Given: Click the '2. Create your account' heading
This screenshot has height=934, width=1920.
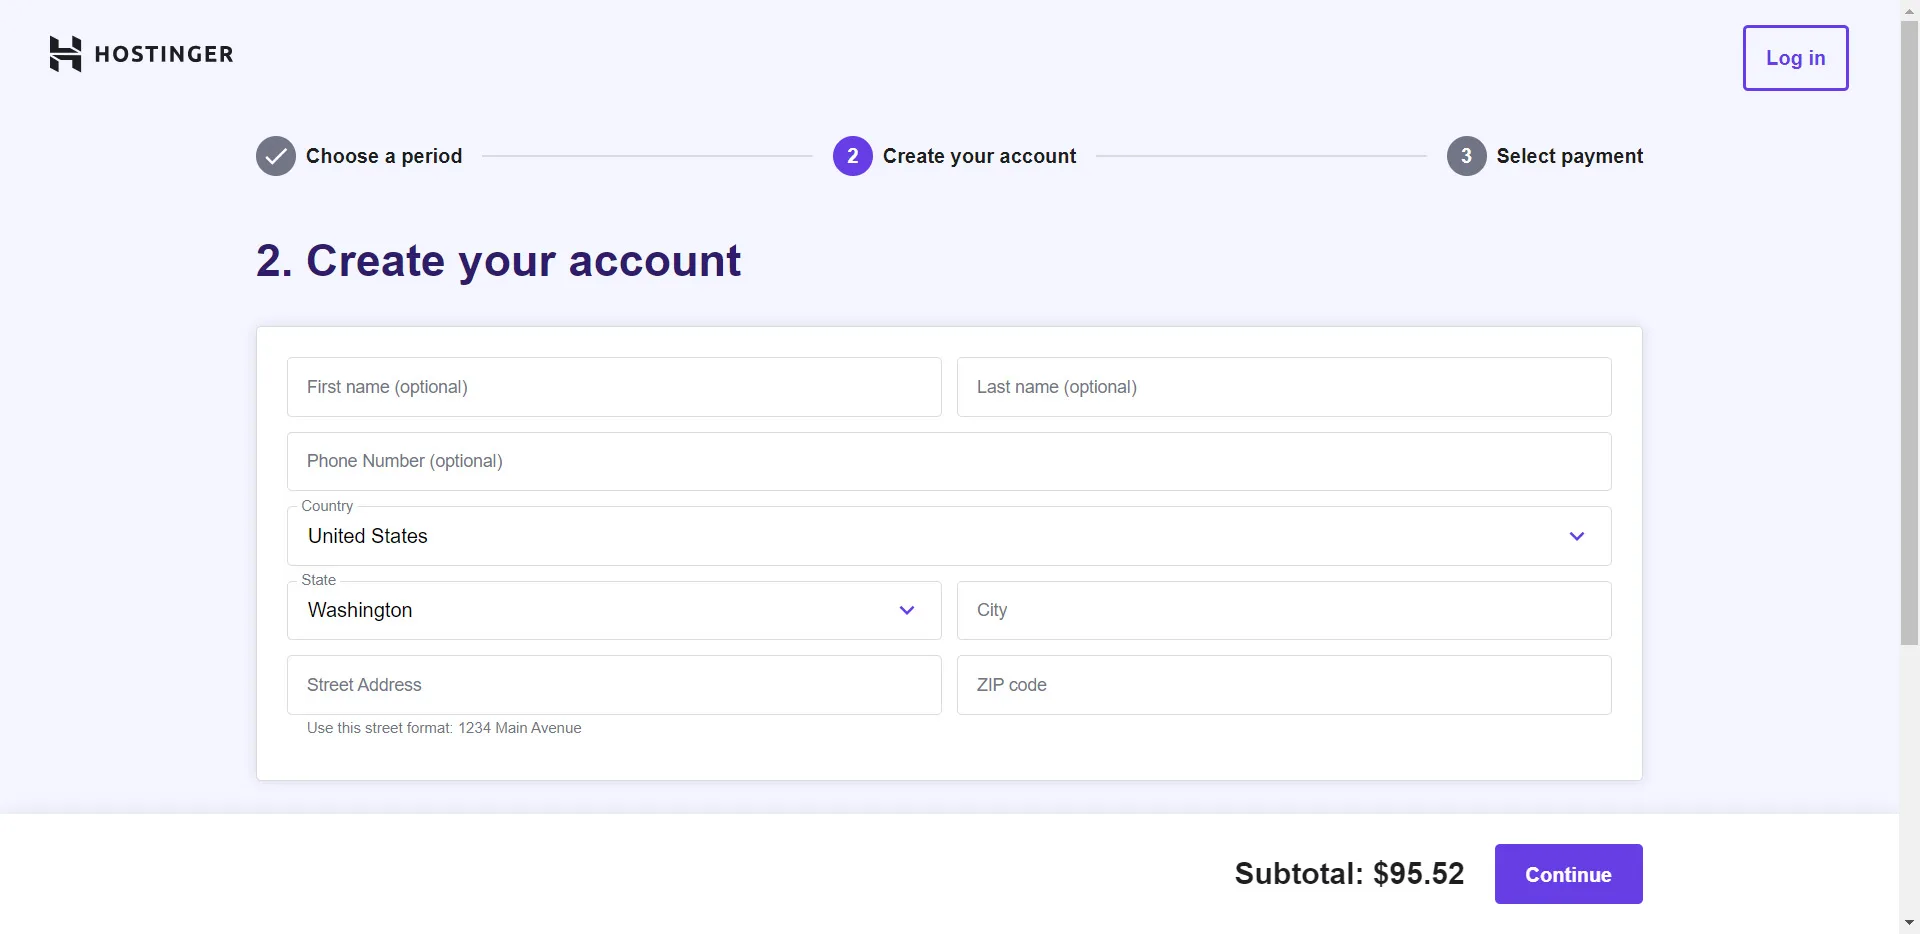Looking at the screenshot, I should [x=498, y=261].
